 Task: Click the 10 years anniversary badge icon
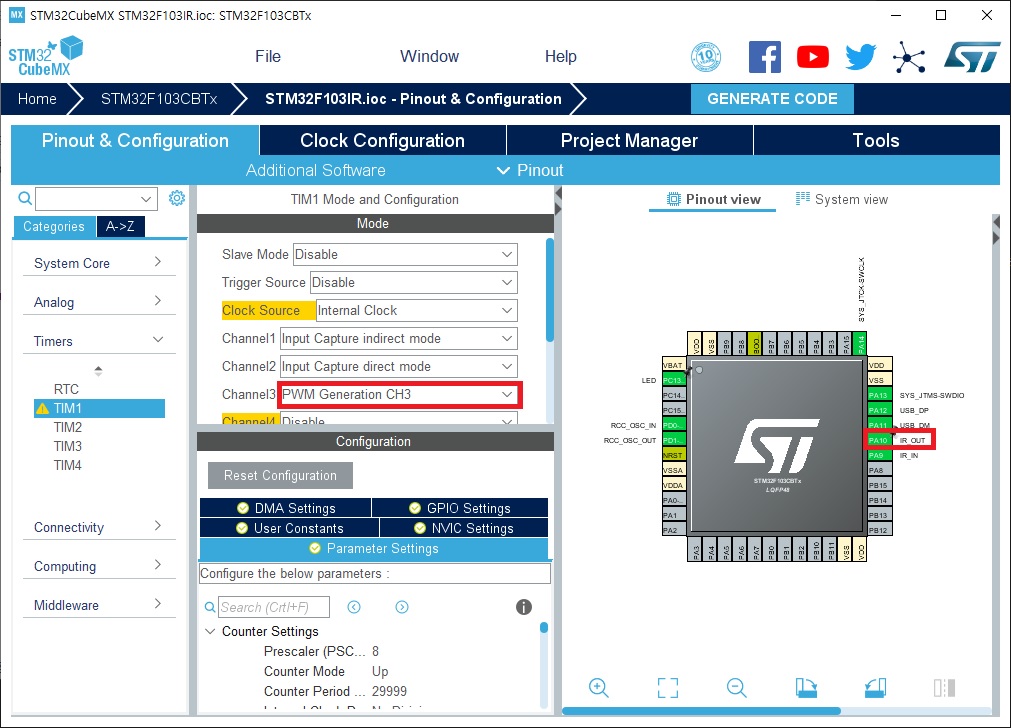pyautogui.click(x=706, y=57)
